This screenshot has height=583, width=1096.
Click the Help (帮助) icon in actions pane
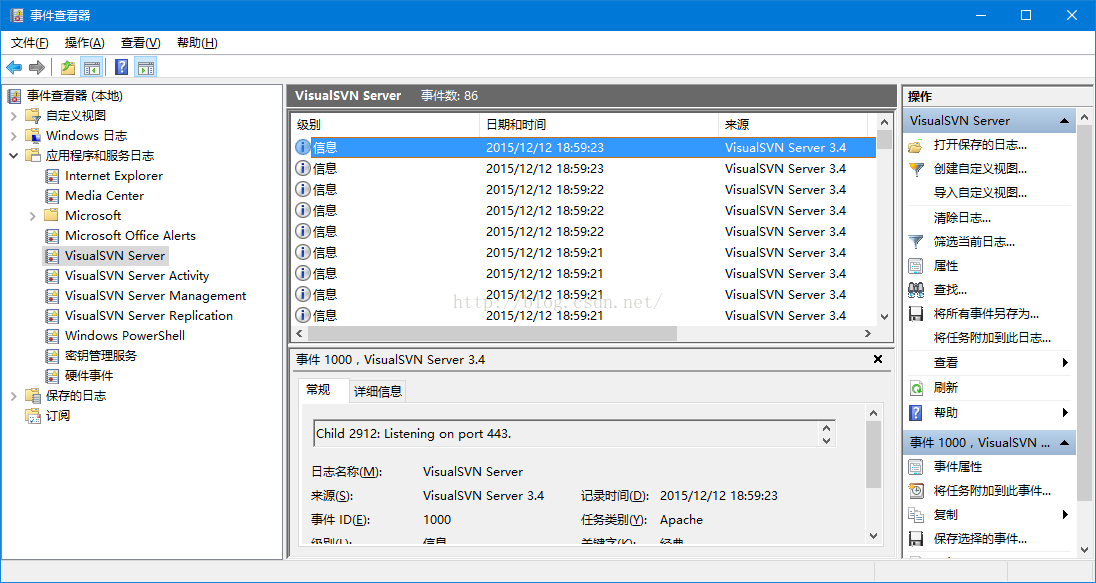916,412
